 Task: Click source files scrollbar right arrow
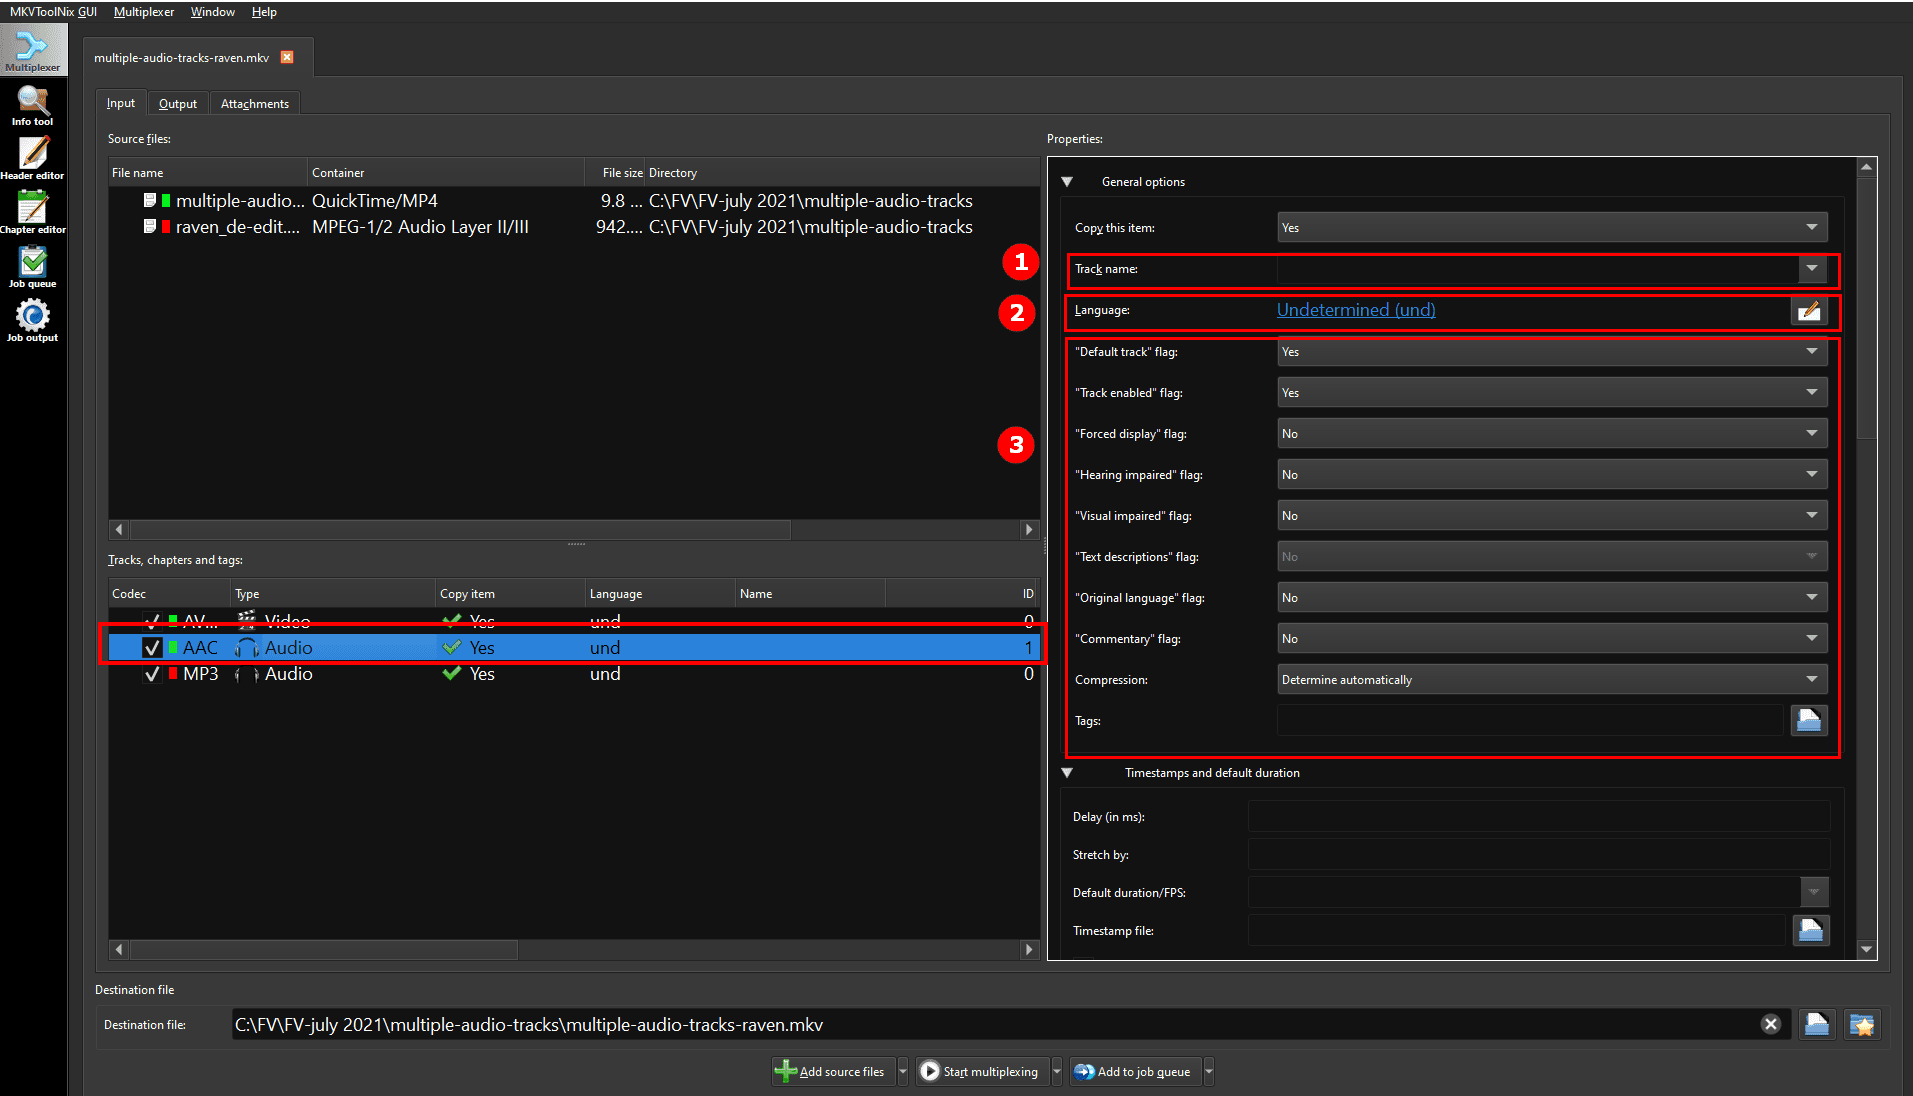(x=1029, y=529)
